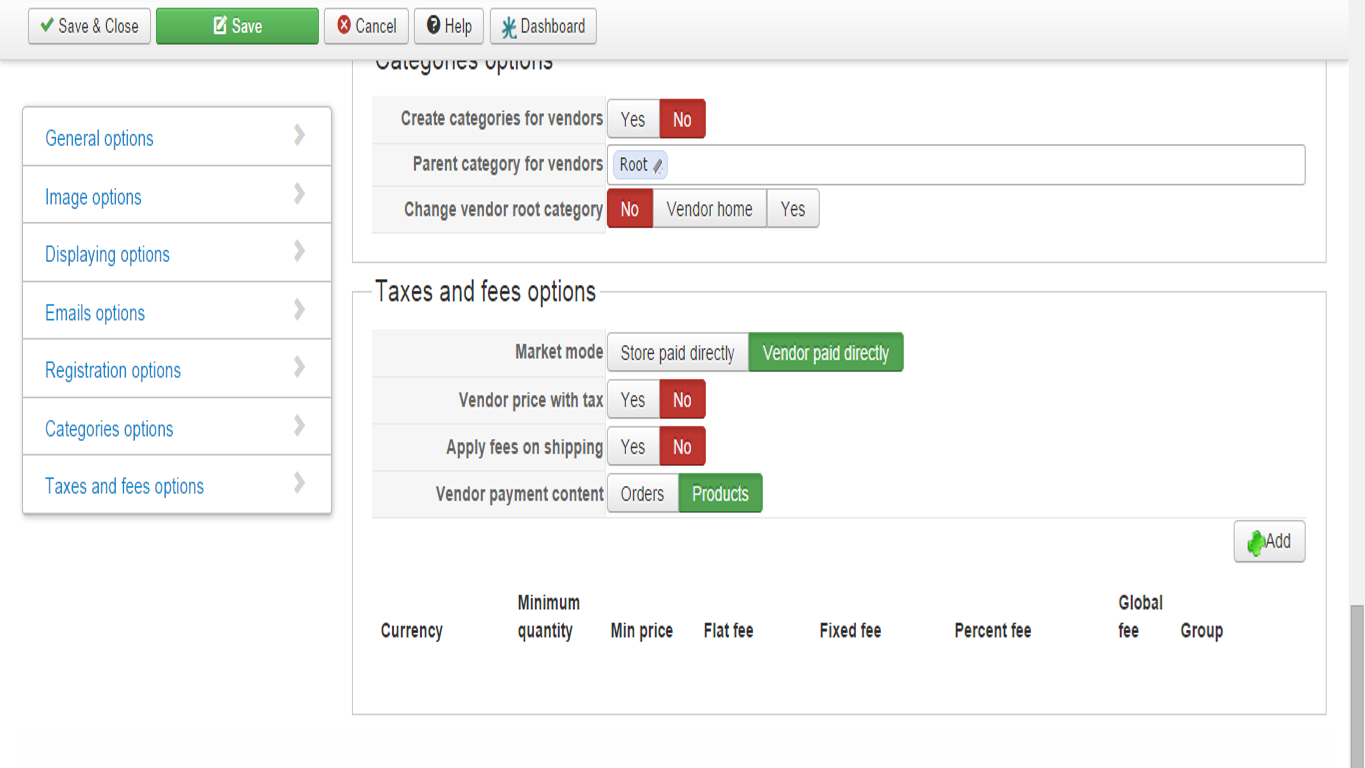Open the Displaying options section
The image size is (1365, 768).
pyautogui.click(x=107, y=254)
